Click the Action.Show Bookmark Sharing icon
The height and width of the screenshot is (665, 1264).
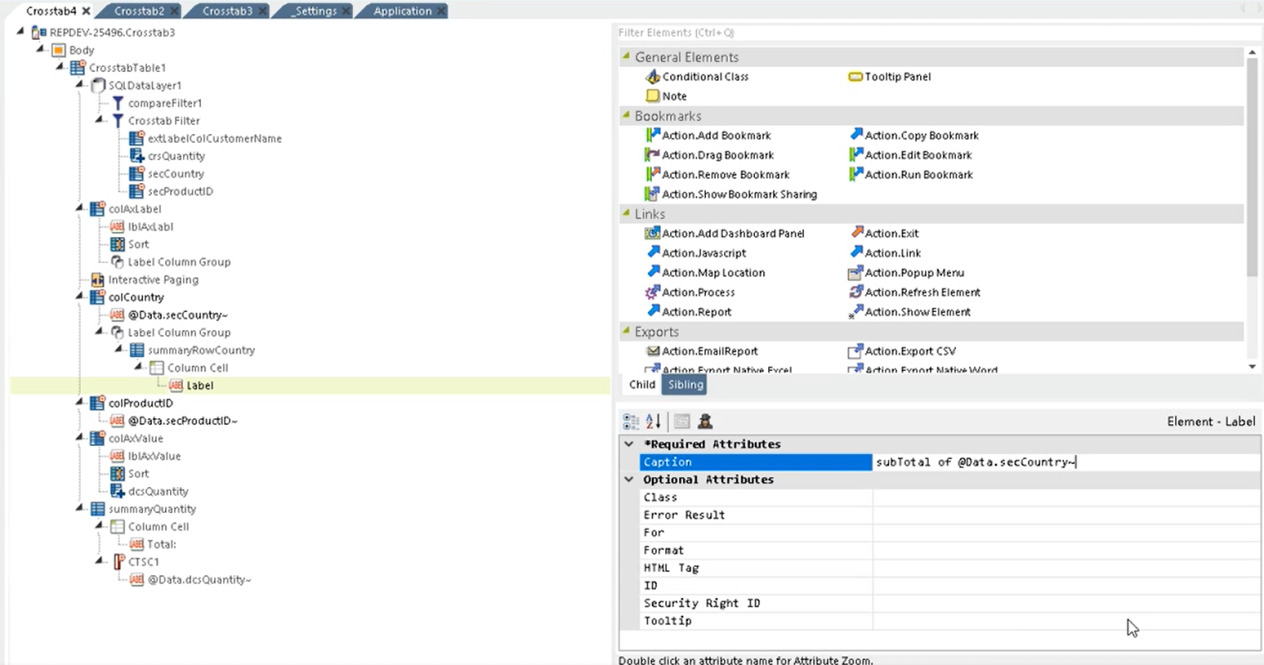(x=653, y=194)
